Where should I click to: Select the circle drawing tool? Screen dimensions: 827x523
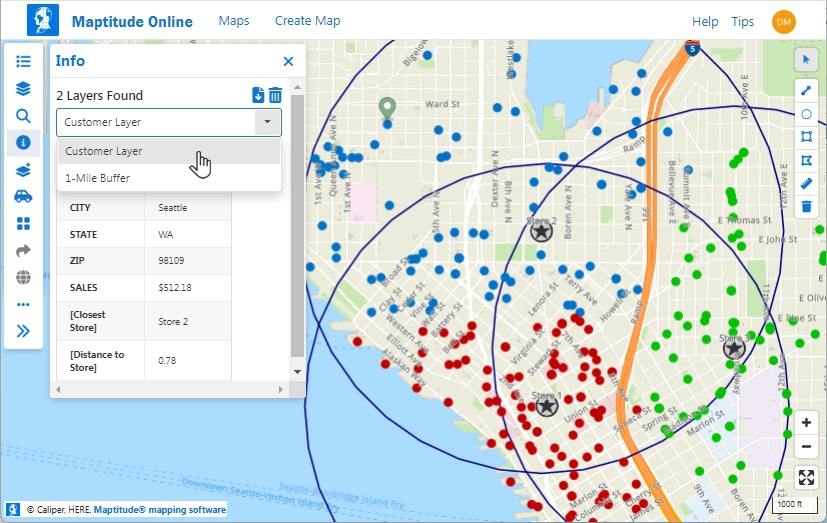806,113
